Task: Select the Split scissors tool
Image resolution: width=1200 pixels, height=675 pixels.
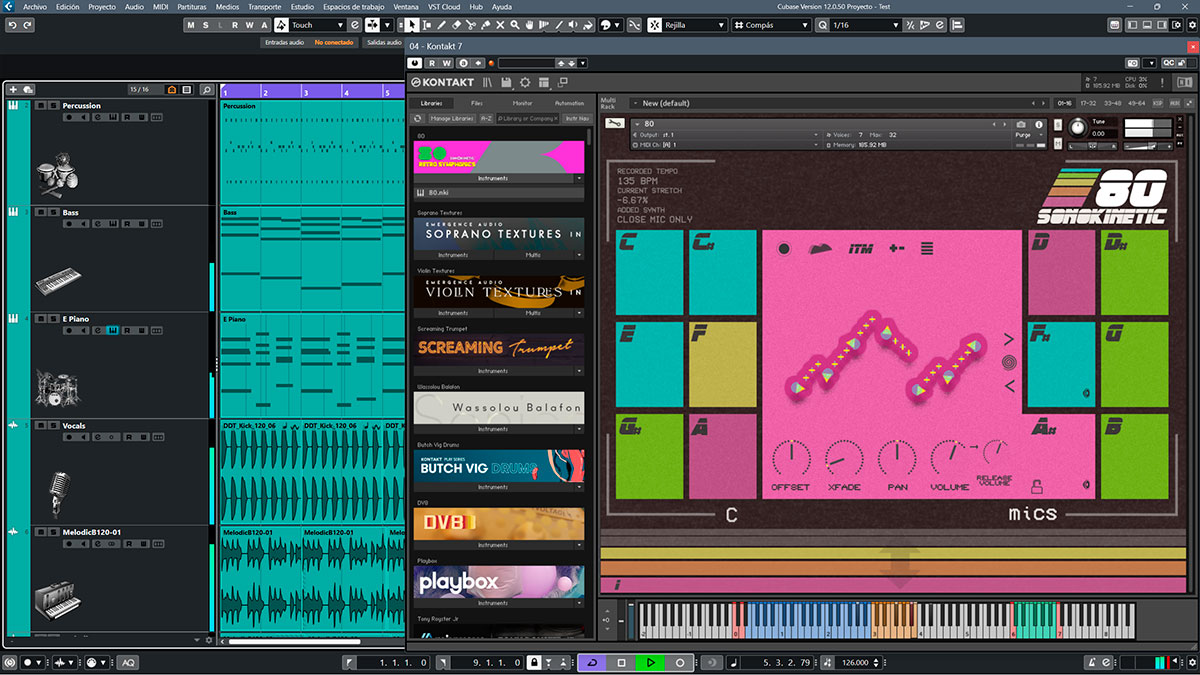Action: pos(471,25)
